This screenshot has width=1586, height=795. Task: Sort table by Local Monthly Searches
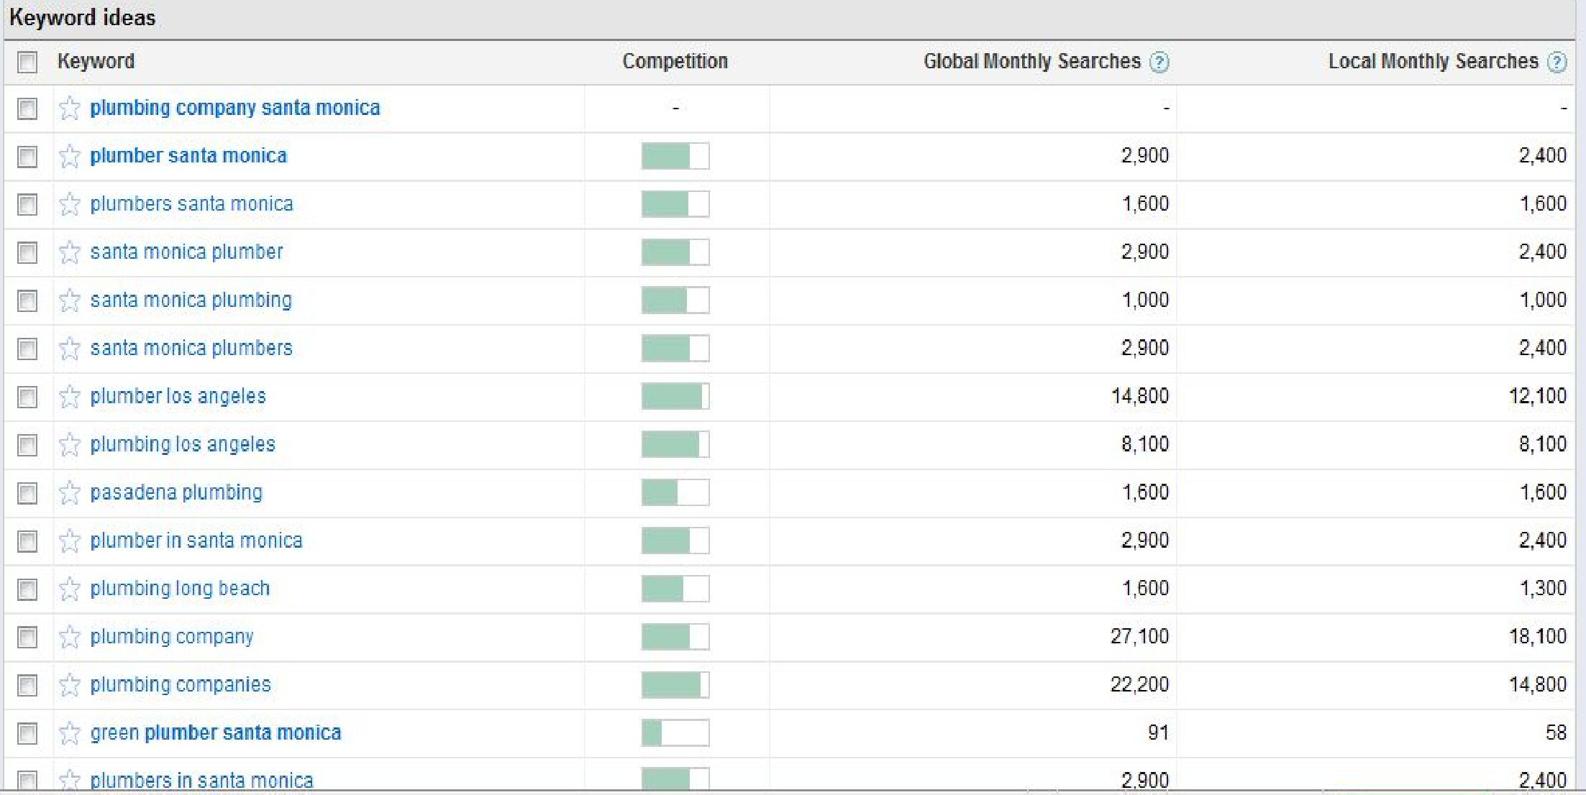click(x=1432, y=61)
